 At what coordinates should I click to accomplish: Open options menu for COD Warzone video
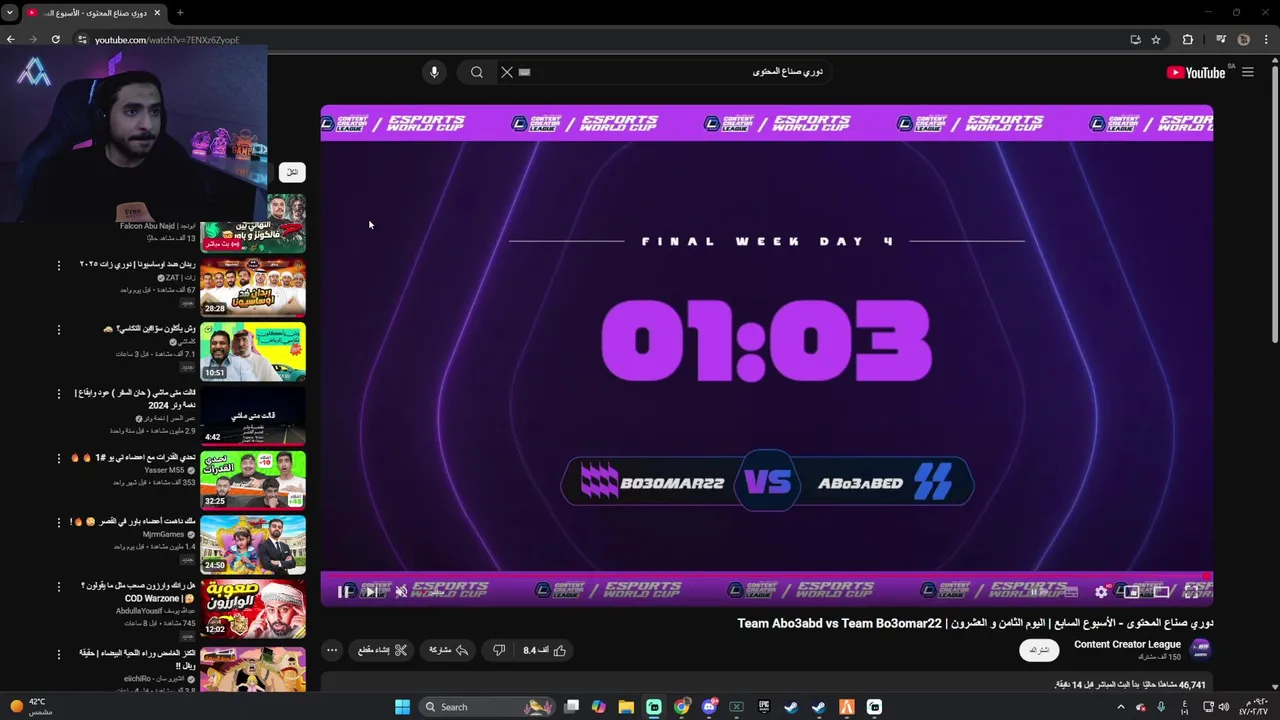tap(58, 586)
